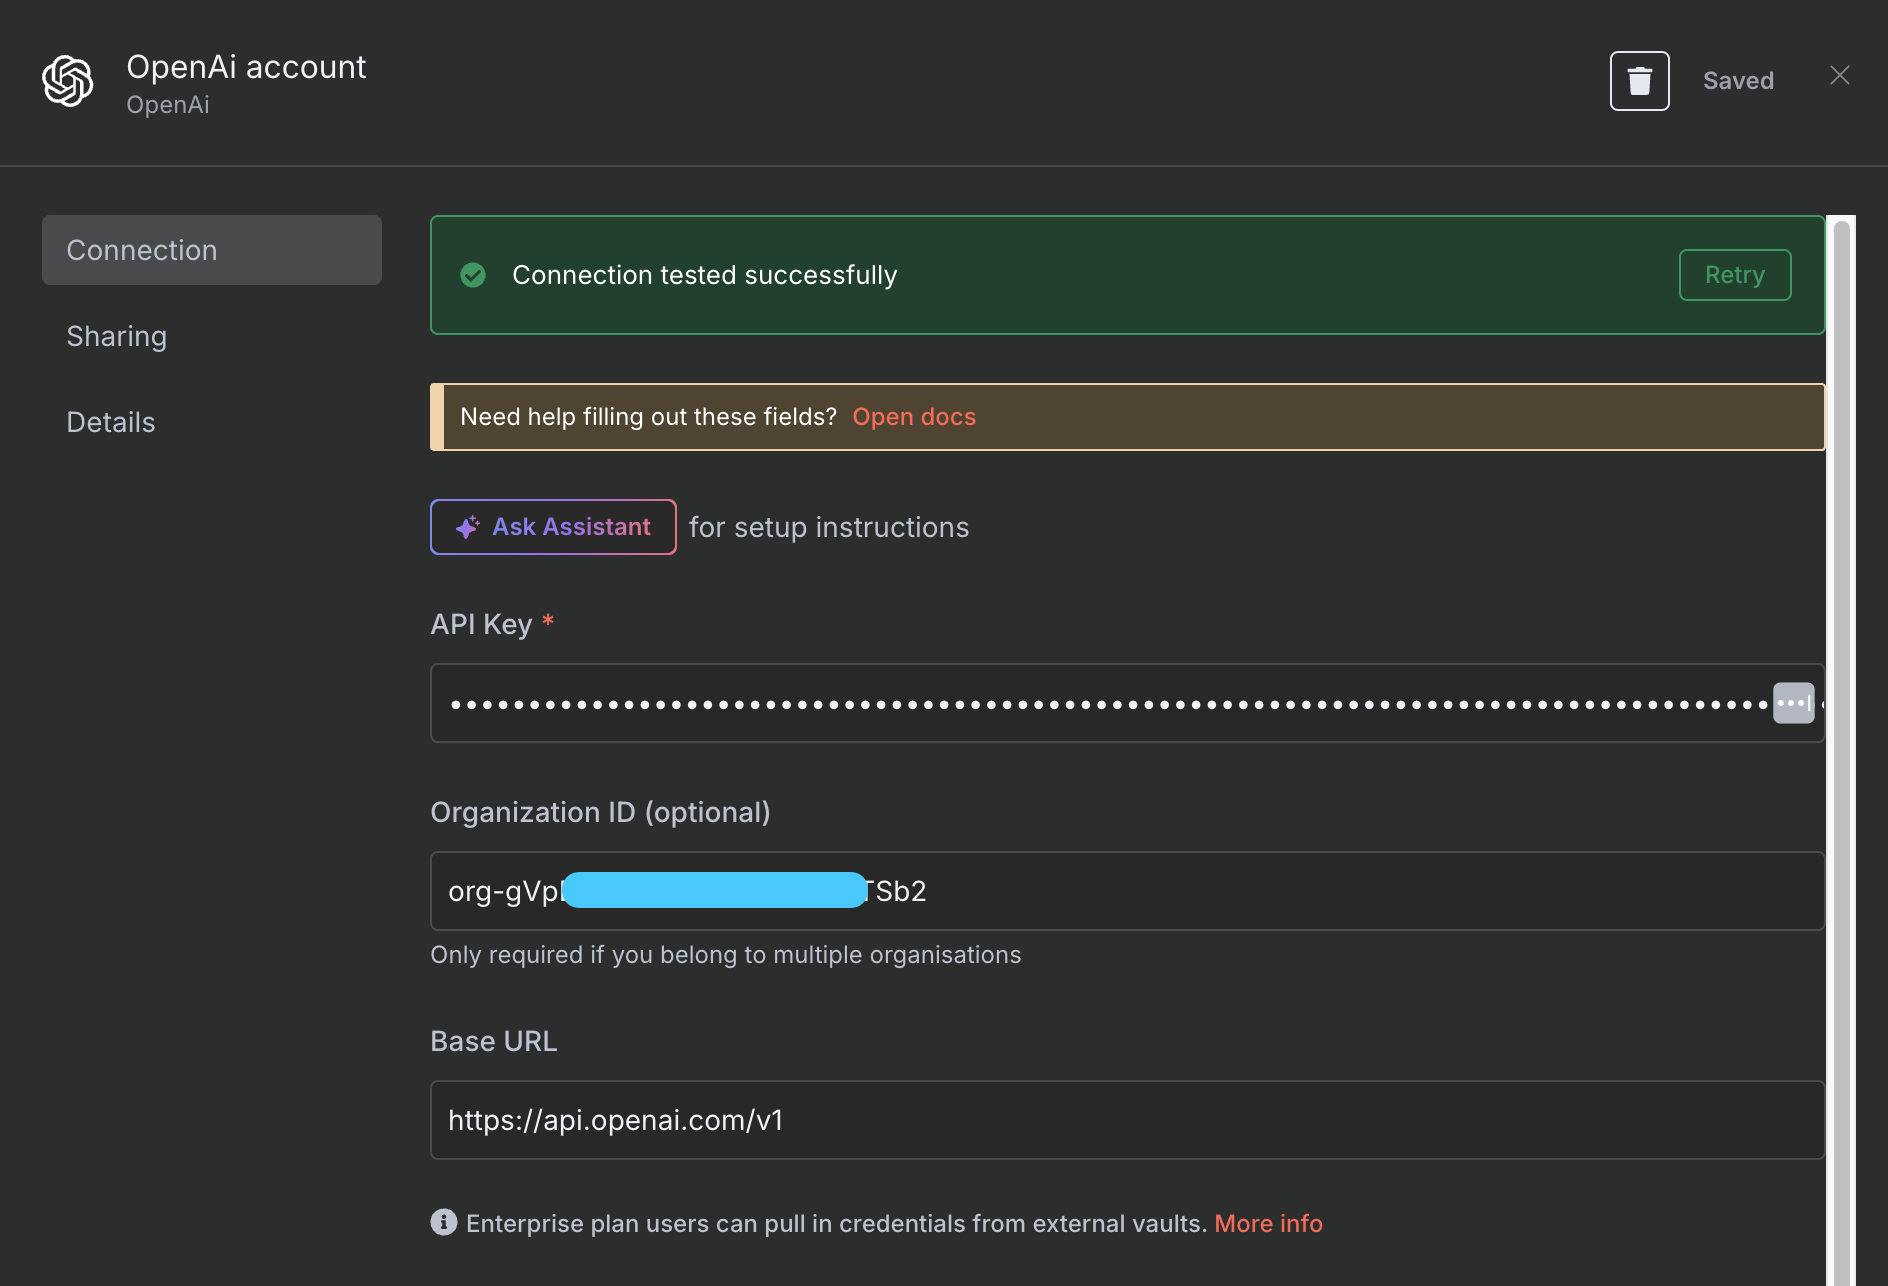Click the 'Organization ID (optional)' label

click(600, 812)
